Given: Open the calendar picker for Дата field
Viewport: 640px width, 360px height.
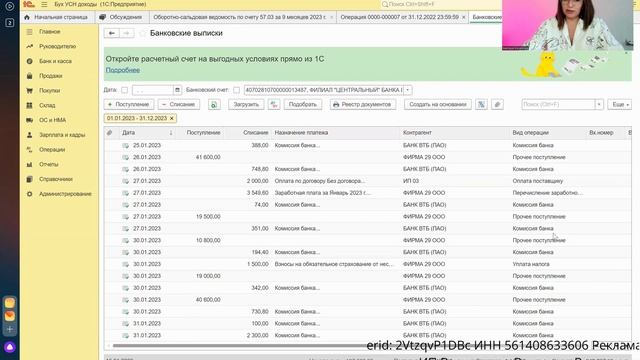Looking at the screenshot, I should pos(177,90).
